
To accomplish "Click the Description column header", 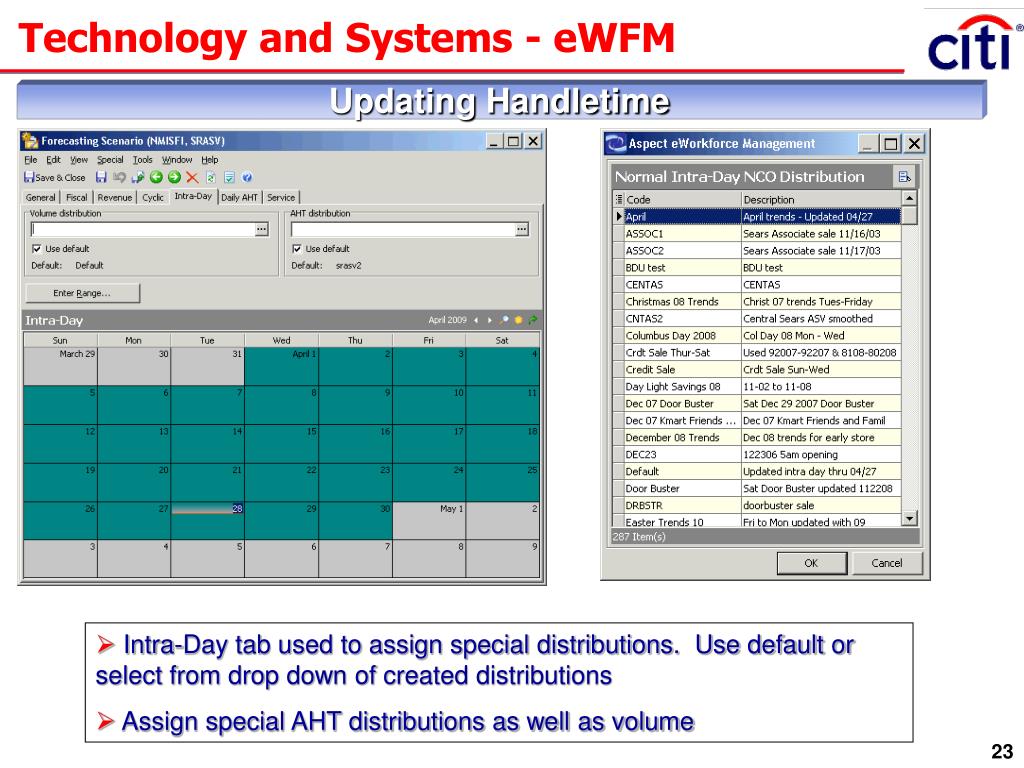I will (x=821, y=199).
